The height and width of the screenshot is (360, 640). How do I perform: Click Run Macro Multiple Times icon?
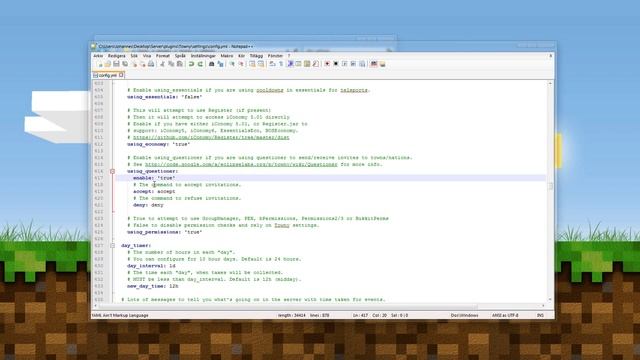pyautogui.click(x=353, y=64)
